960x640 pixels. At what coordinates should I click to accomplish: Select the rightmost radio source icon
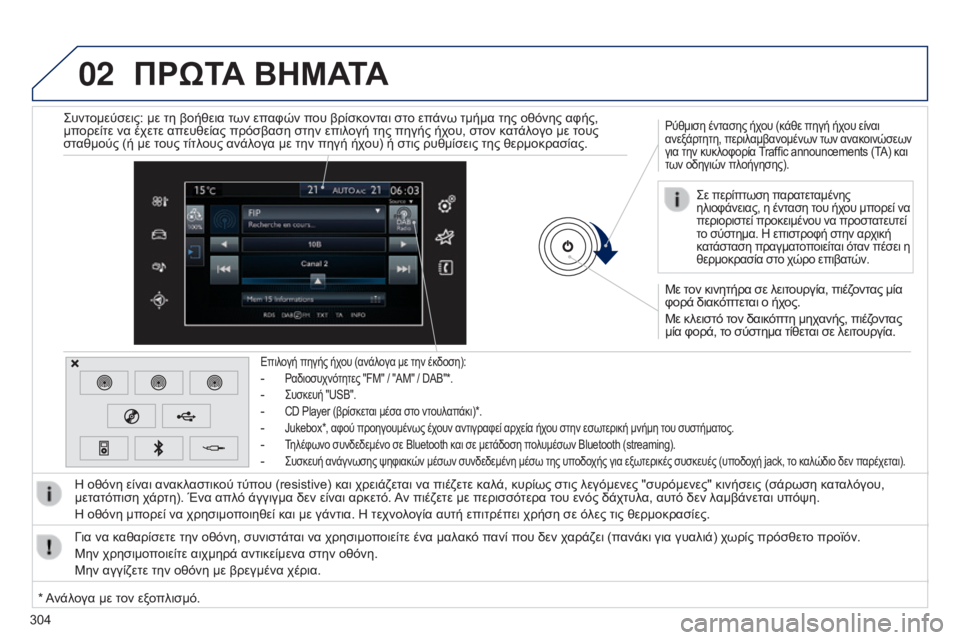click(x=214, y=383)
